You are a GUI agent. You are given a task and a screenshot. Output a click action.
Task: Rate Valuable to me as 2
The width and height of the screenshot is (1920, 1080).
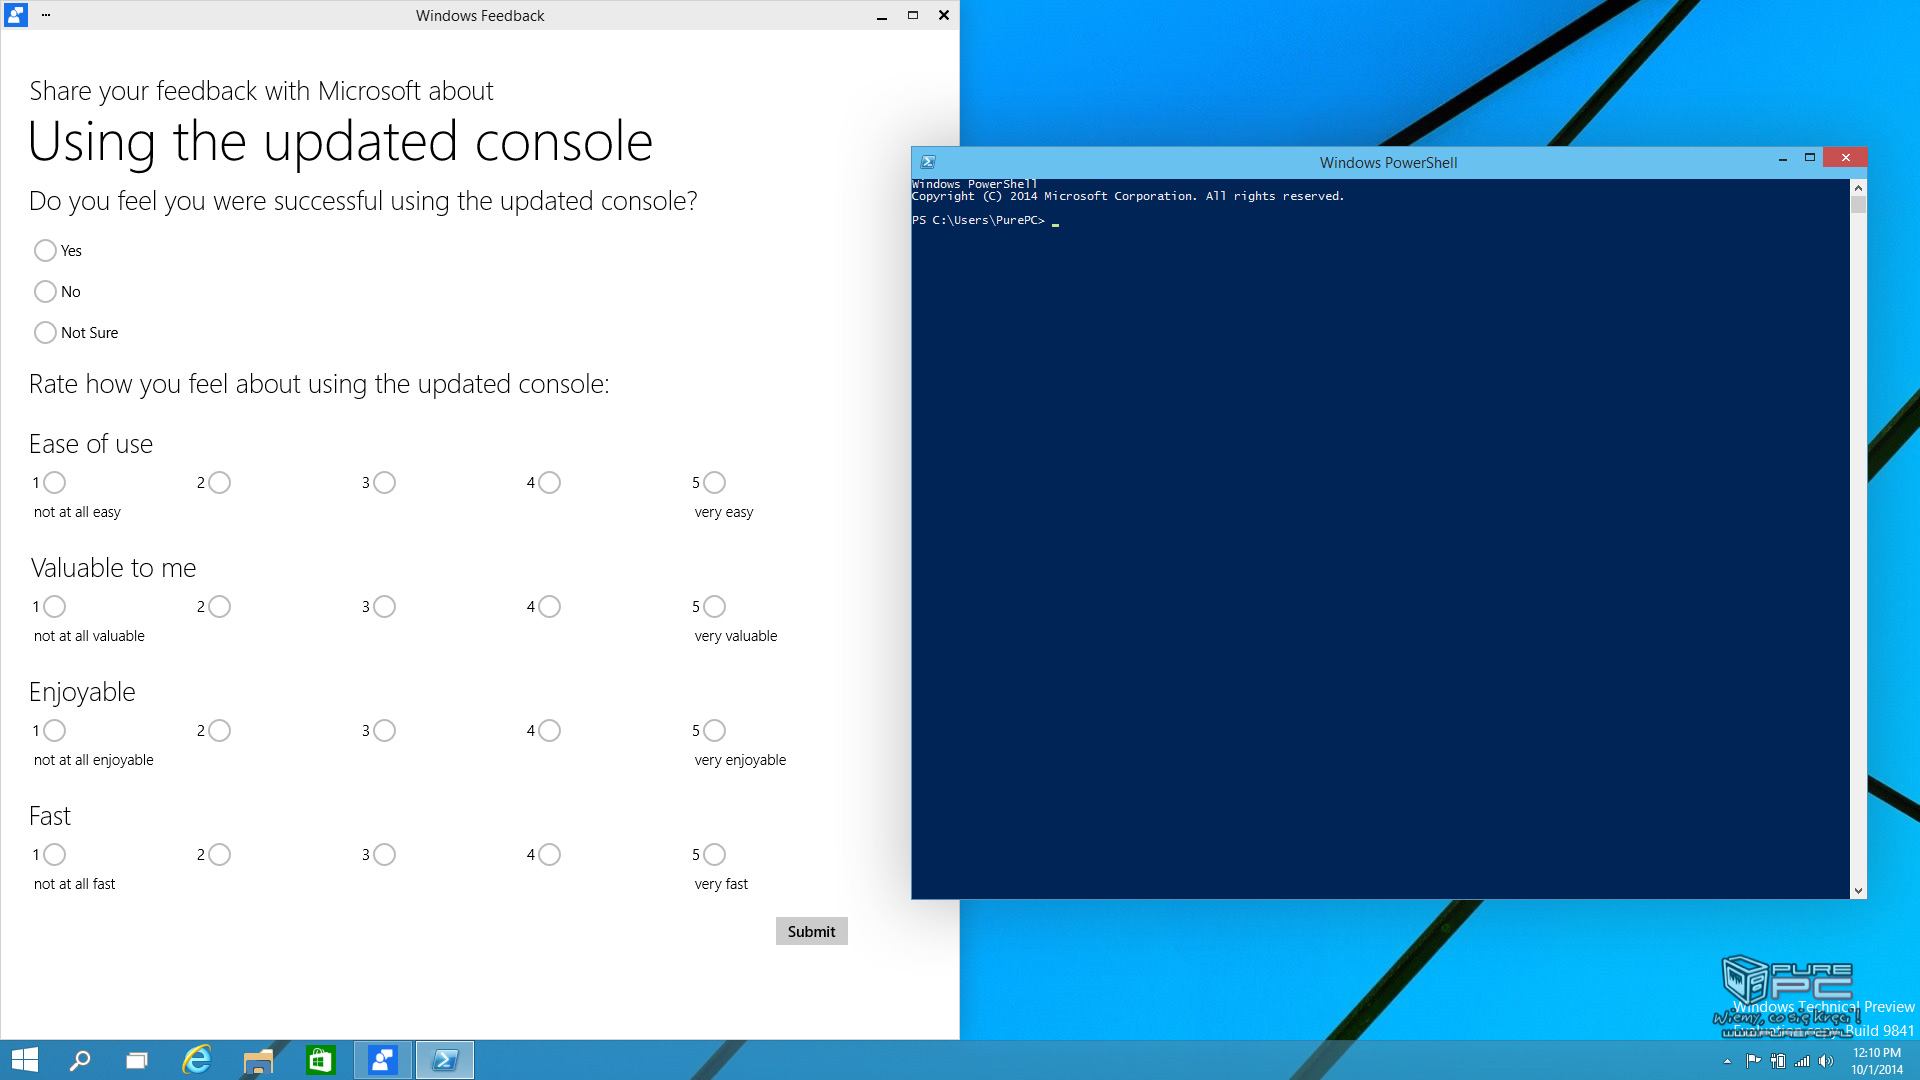220,606
